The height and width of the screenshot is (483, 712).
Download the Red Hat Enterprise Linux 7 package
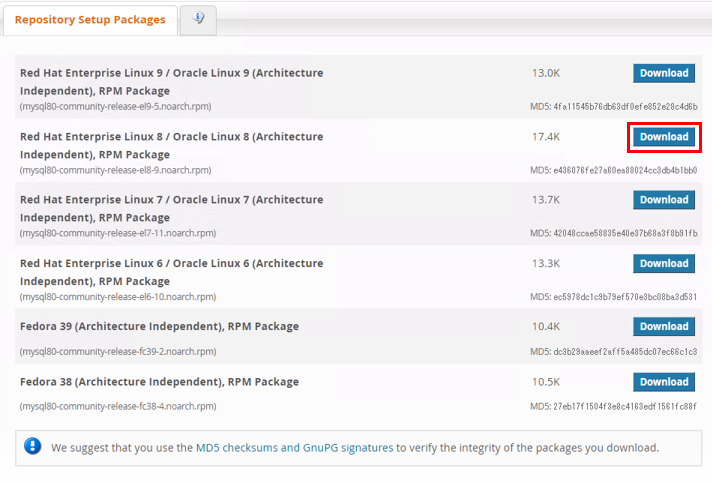[x=664, y=200]
